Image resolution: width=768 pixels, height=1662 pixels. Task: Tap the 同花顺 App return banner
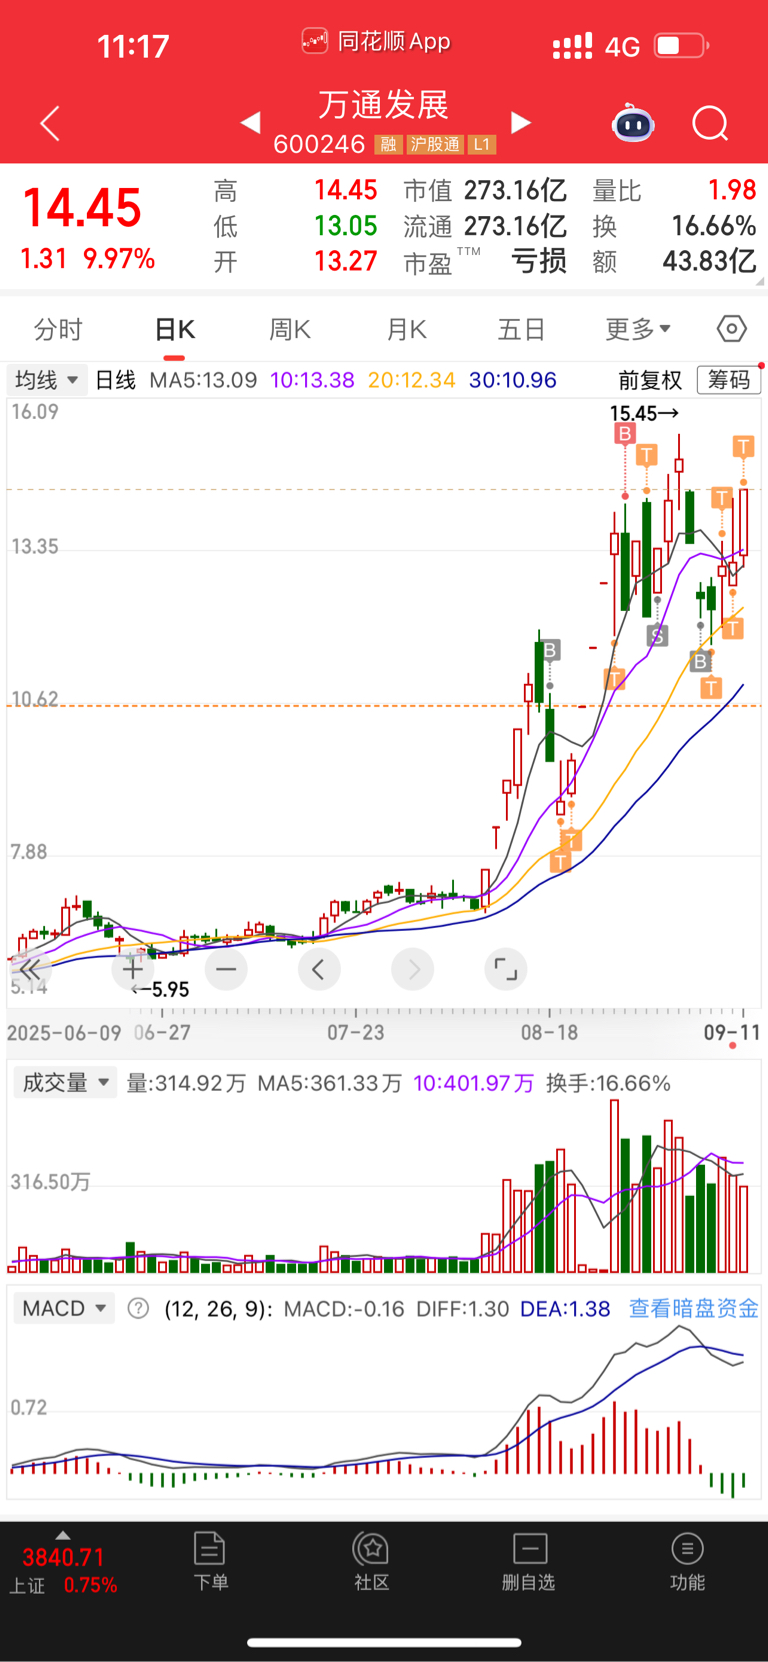tap(376, 41)
